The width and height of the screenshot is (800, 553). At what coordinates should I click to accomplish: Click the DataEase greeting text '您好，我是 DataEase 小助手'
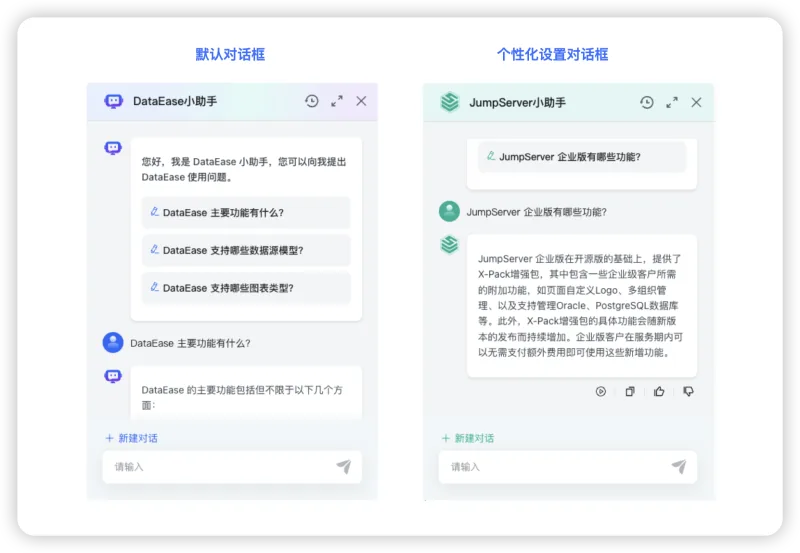[x=207, y=162]
